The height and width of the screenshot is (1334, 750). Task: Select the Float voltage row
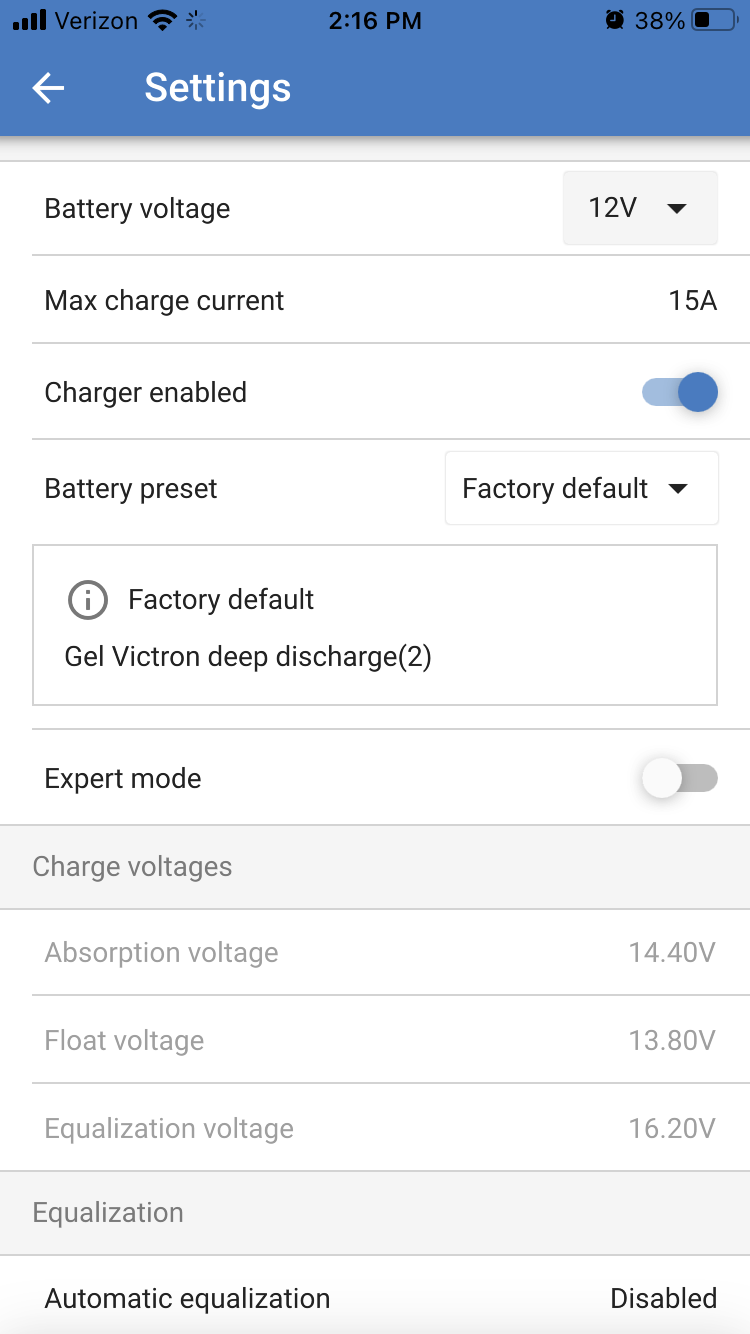pyautogui.click(x=375, y=1040)
